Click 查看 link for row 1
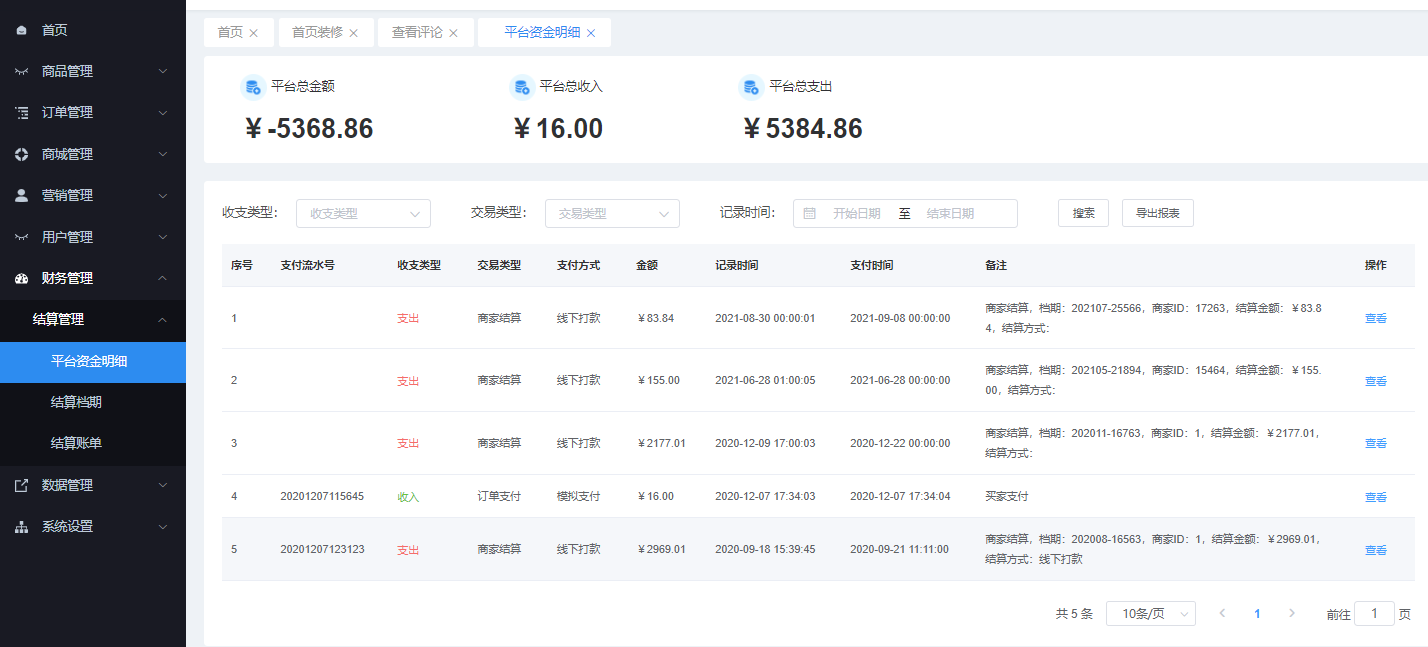This screenshot has width=1428, height=647. [x=1376, y=319]
